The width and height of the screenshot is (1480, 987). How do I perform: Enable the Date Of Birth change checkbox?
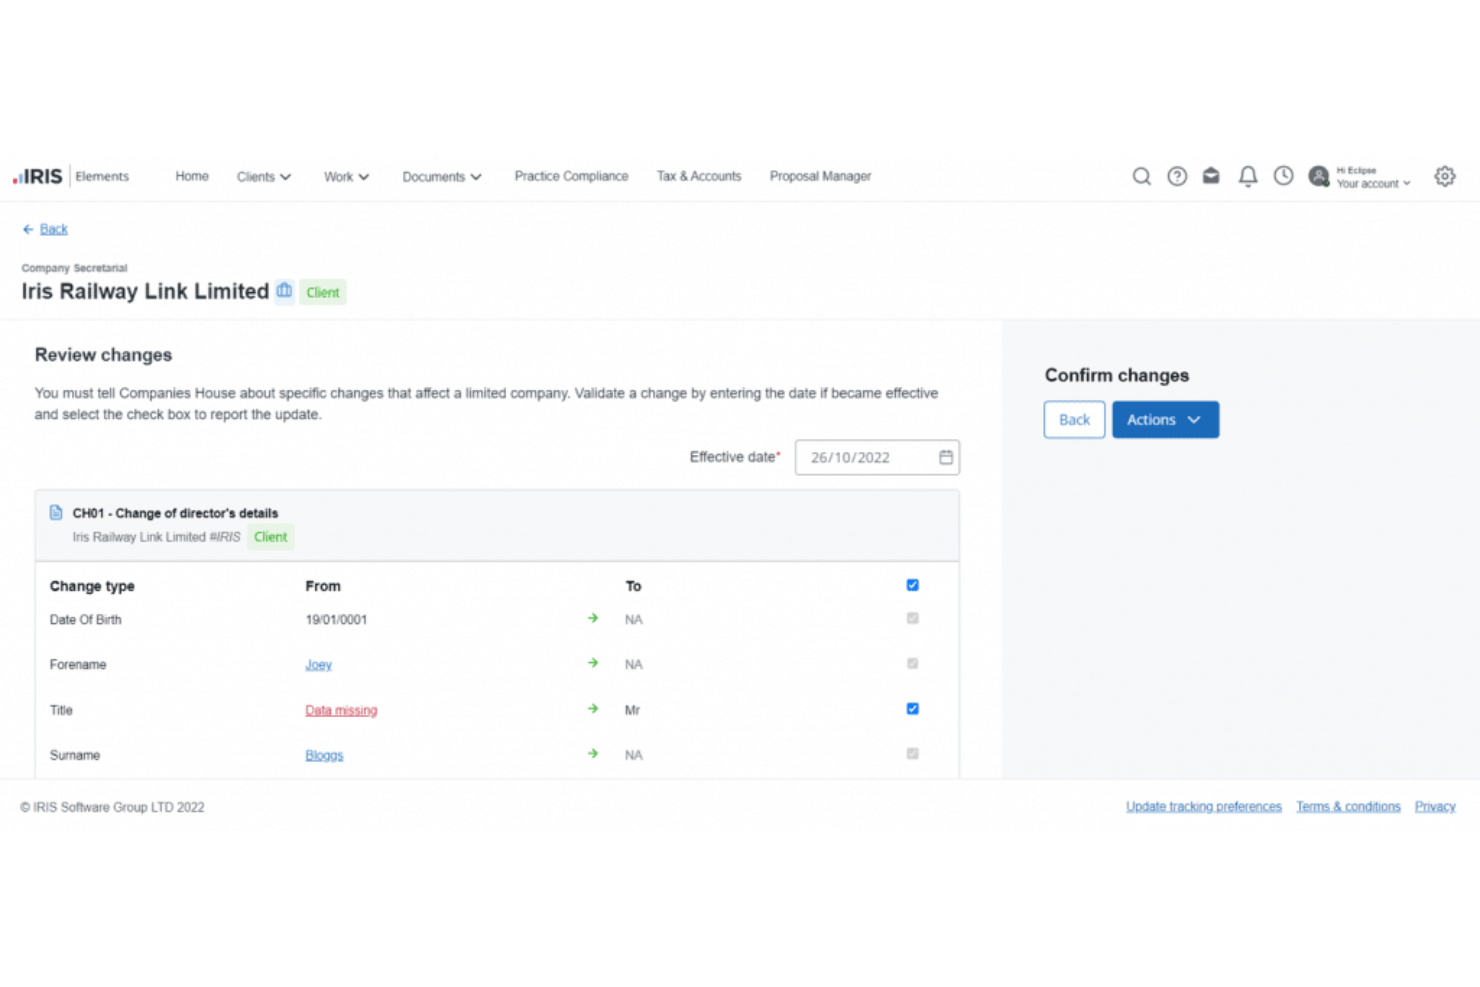911,618
